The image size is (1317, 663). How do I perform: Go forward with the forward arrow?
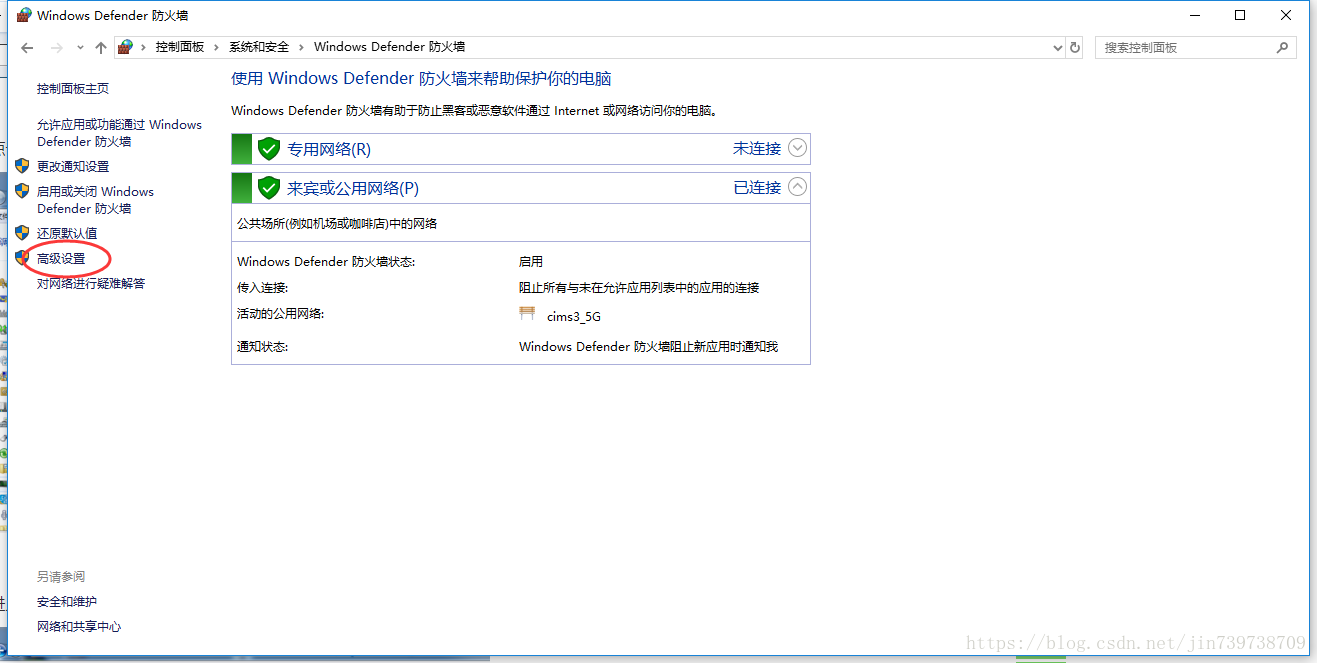coord(57,47)
